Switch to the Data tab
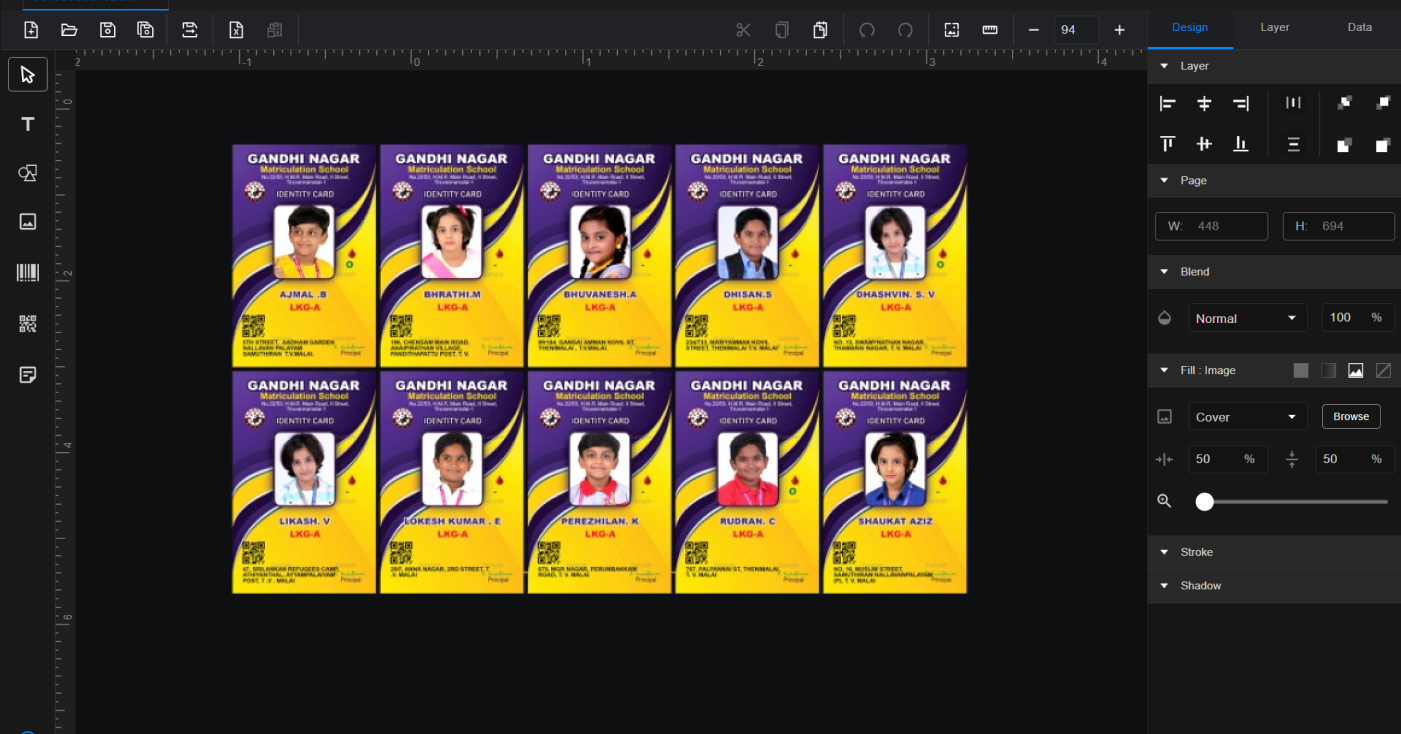 1359,27
